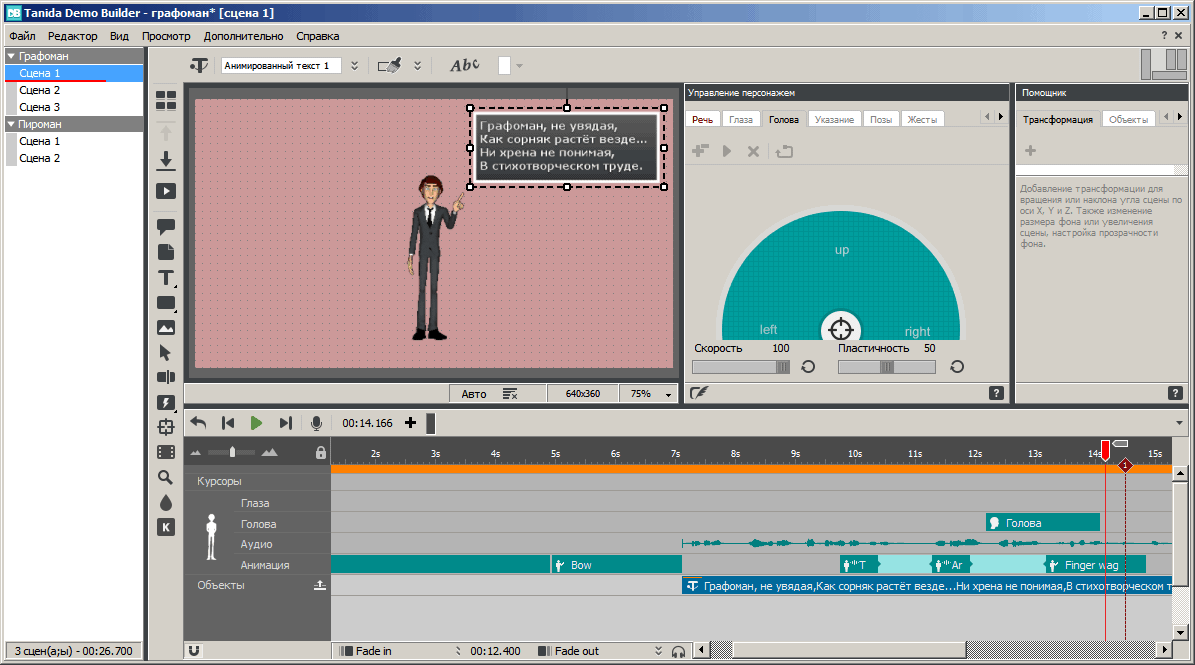Click the film strip video tool
The height and width of the screenshot is (665, 1195).
(165, 452)
